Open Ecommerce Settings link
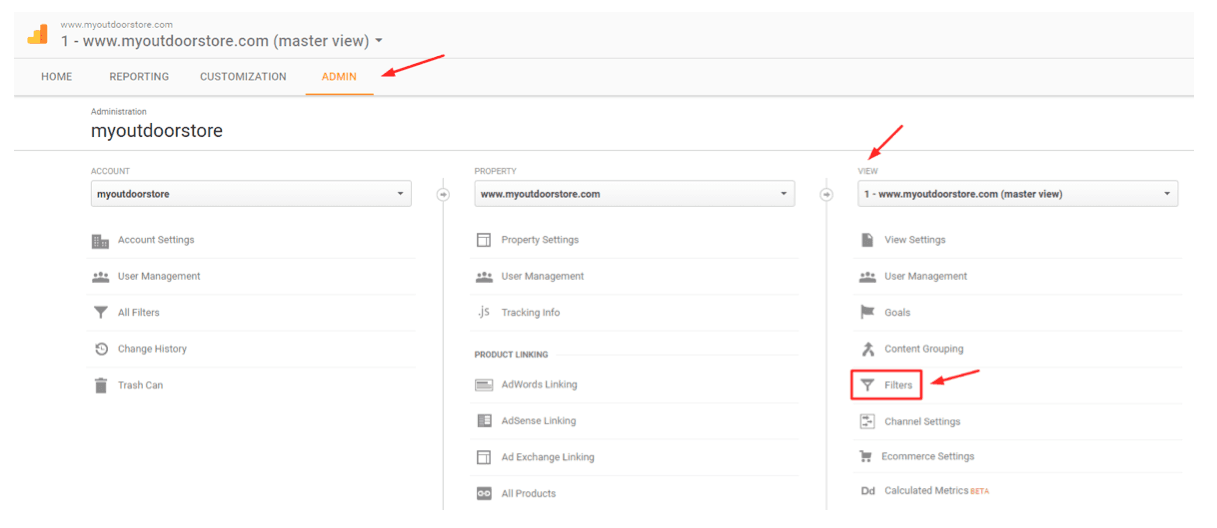This screenshot has width=1217, height=528. click(x=928, y=457)
